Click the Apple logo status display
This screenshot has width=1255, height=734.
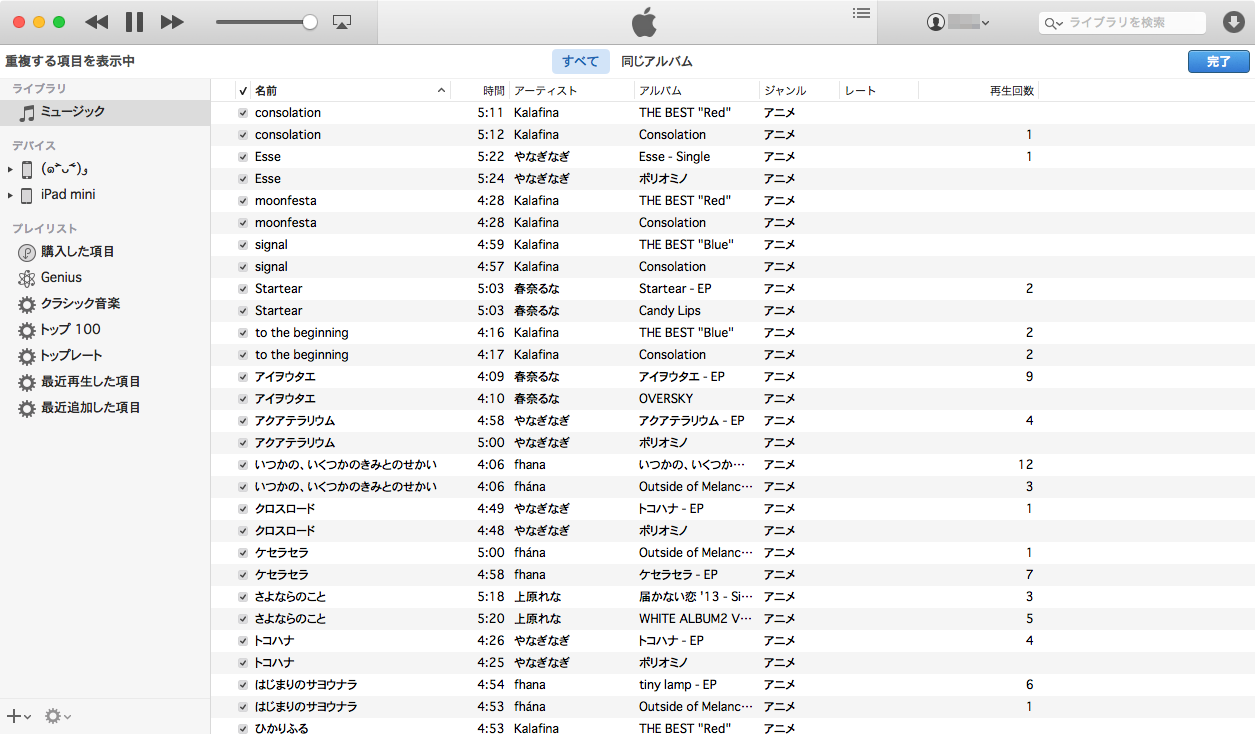[644, 22]
